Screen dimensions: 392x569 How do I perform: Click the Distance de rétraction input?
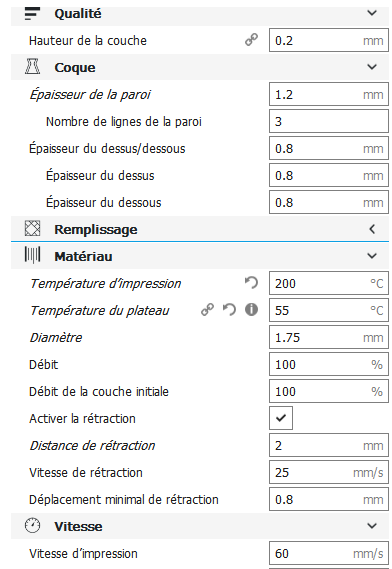click(x=329, y=445)
